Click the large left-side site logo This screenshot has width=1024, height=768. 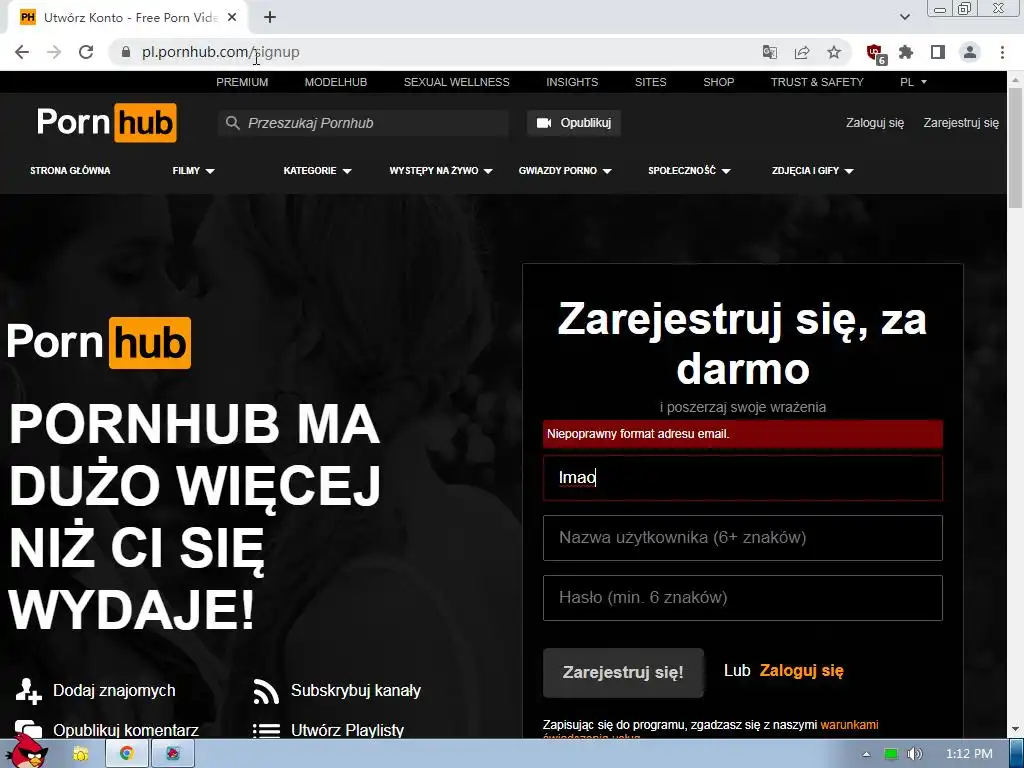[99, 342]
